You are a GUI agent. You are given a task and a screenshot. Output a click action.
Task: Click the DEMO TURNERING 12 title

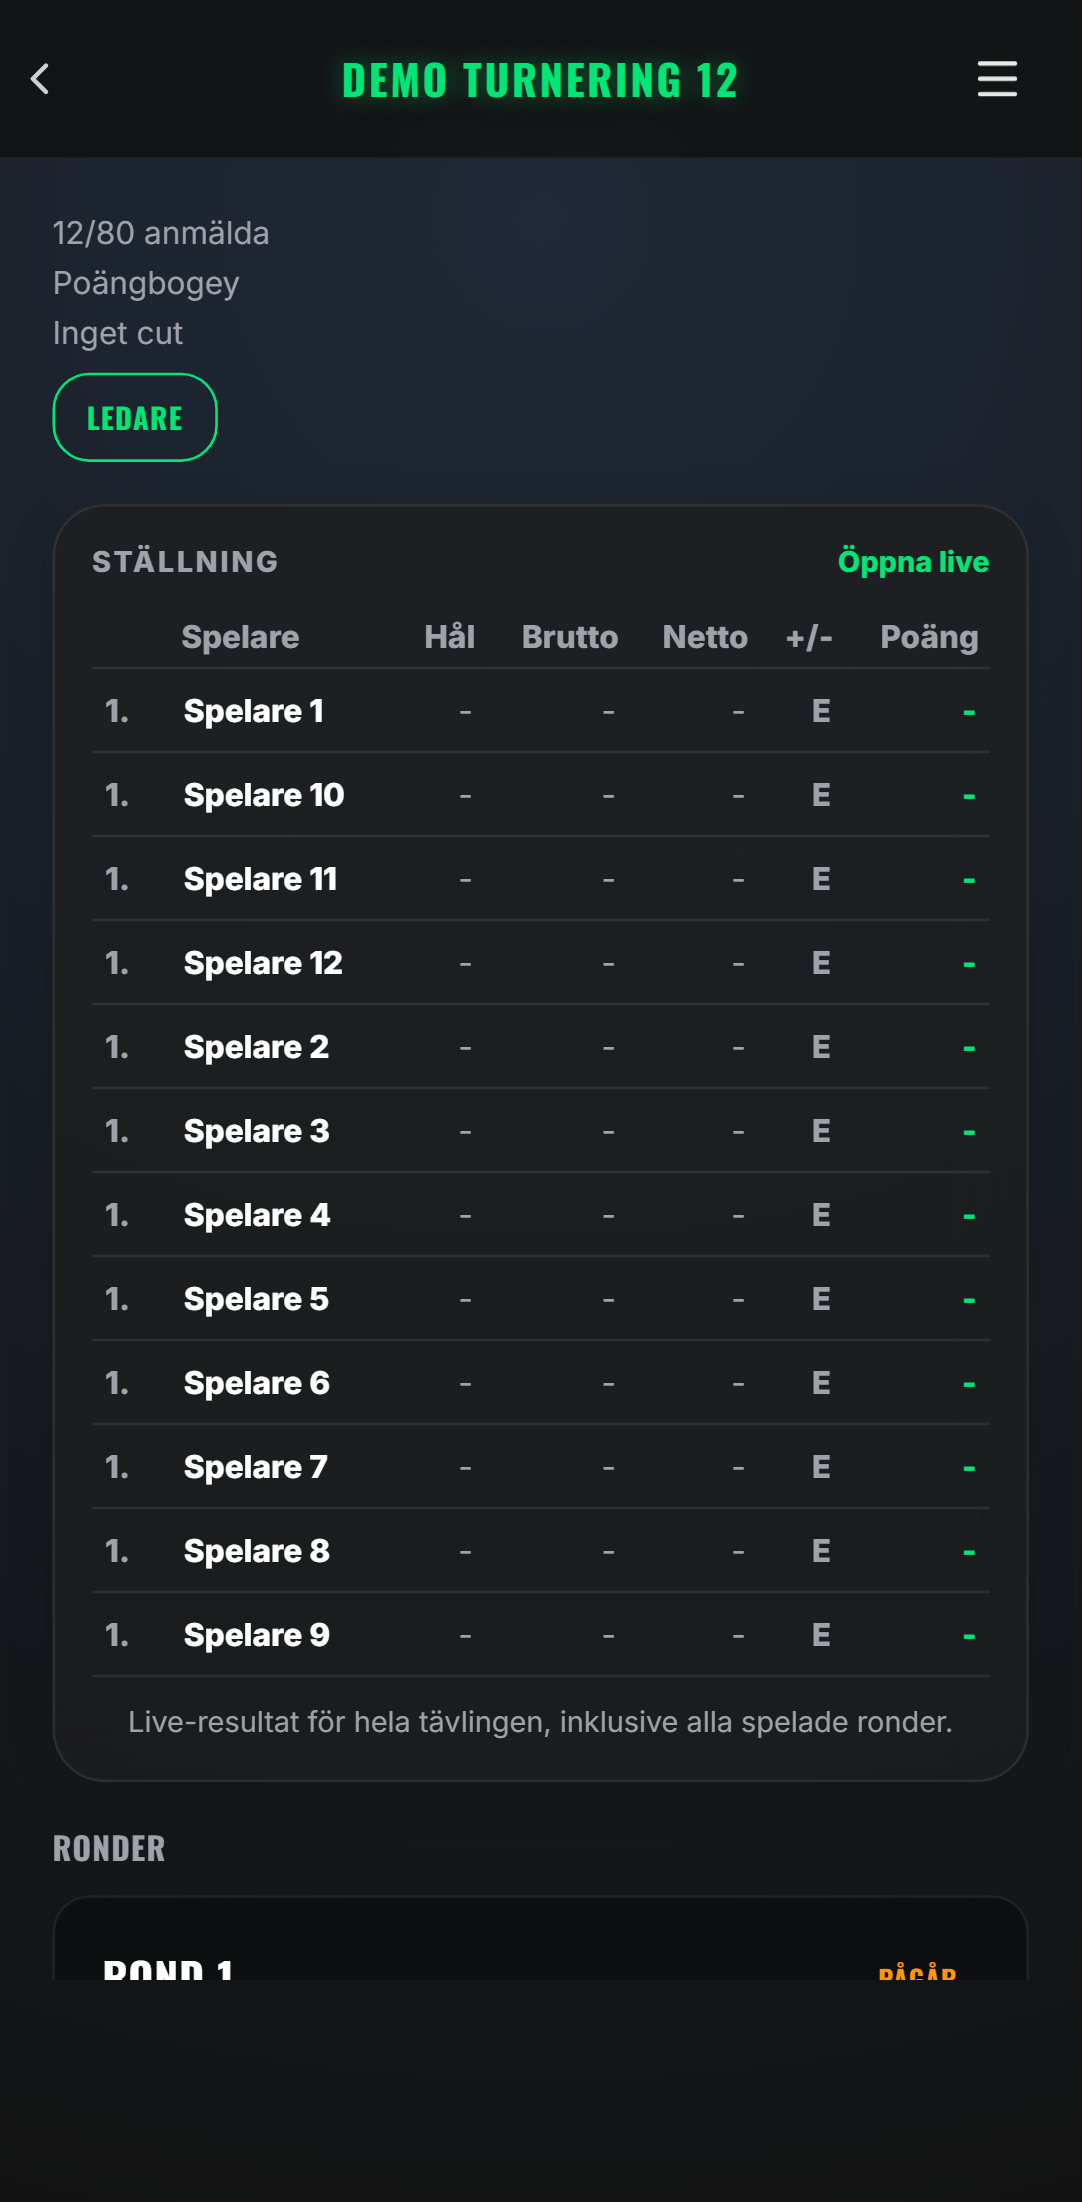540,80
